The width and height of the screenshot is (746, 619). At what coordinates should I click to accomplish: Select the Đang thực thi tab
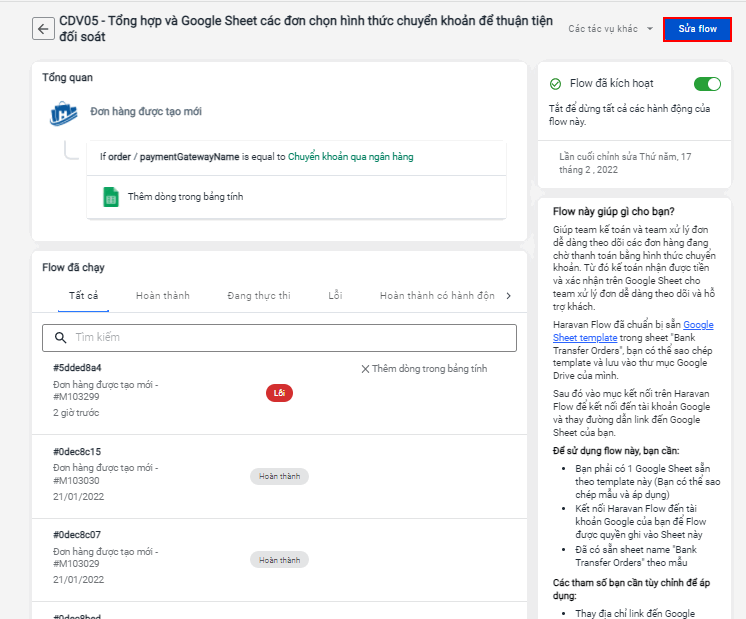click(x=258, y=296)
